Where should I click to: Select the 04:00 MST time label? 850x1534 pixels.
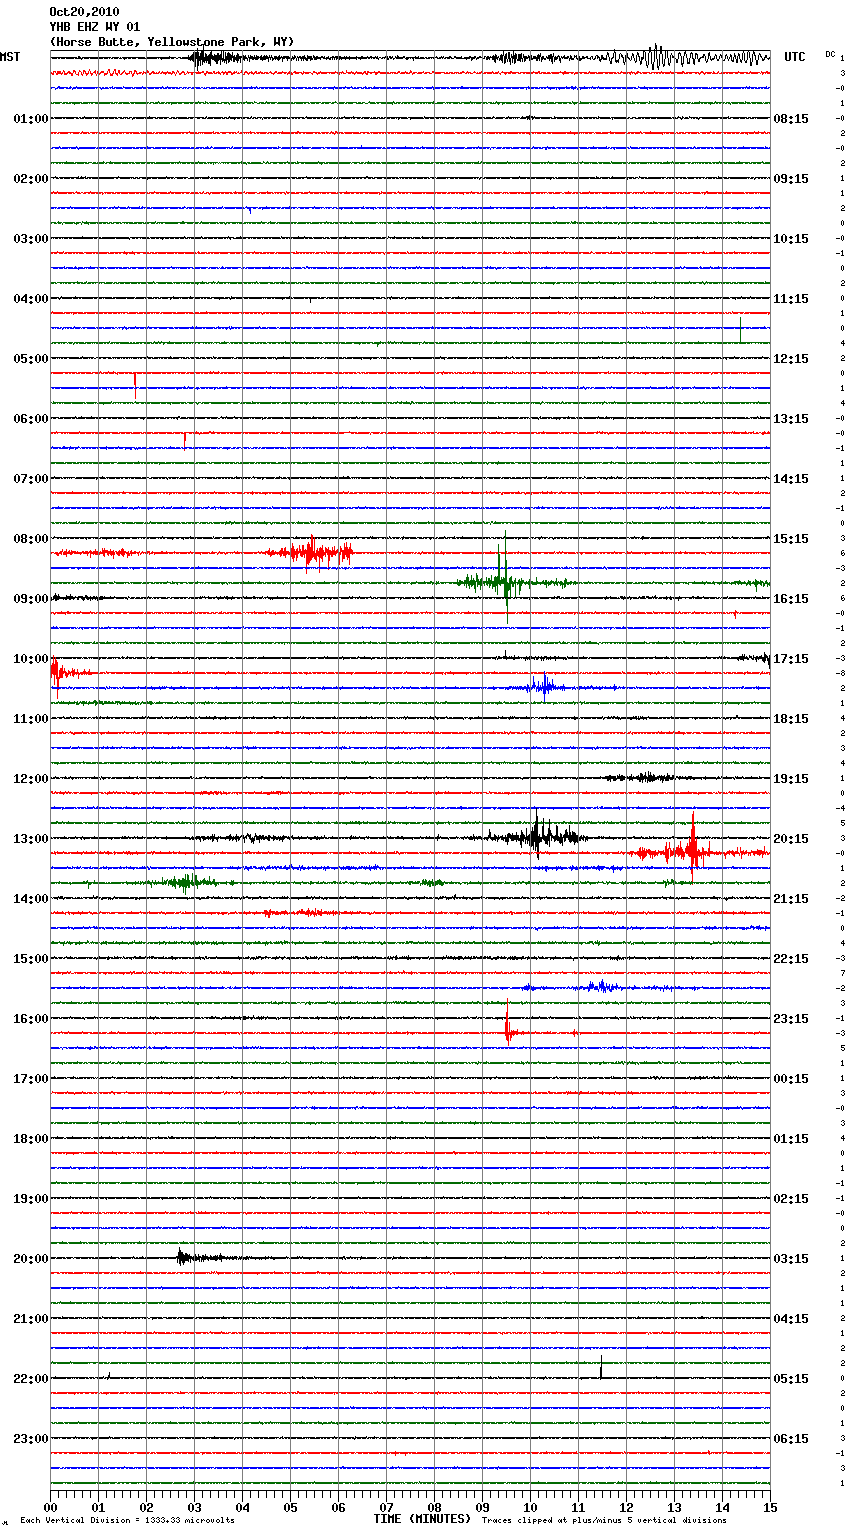(31, 299)
